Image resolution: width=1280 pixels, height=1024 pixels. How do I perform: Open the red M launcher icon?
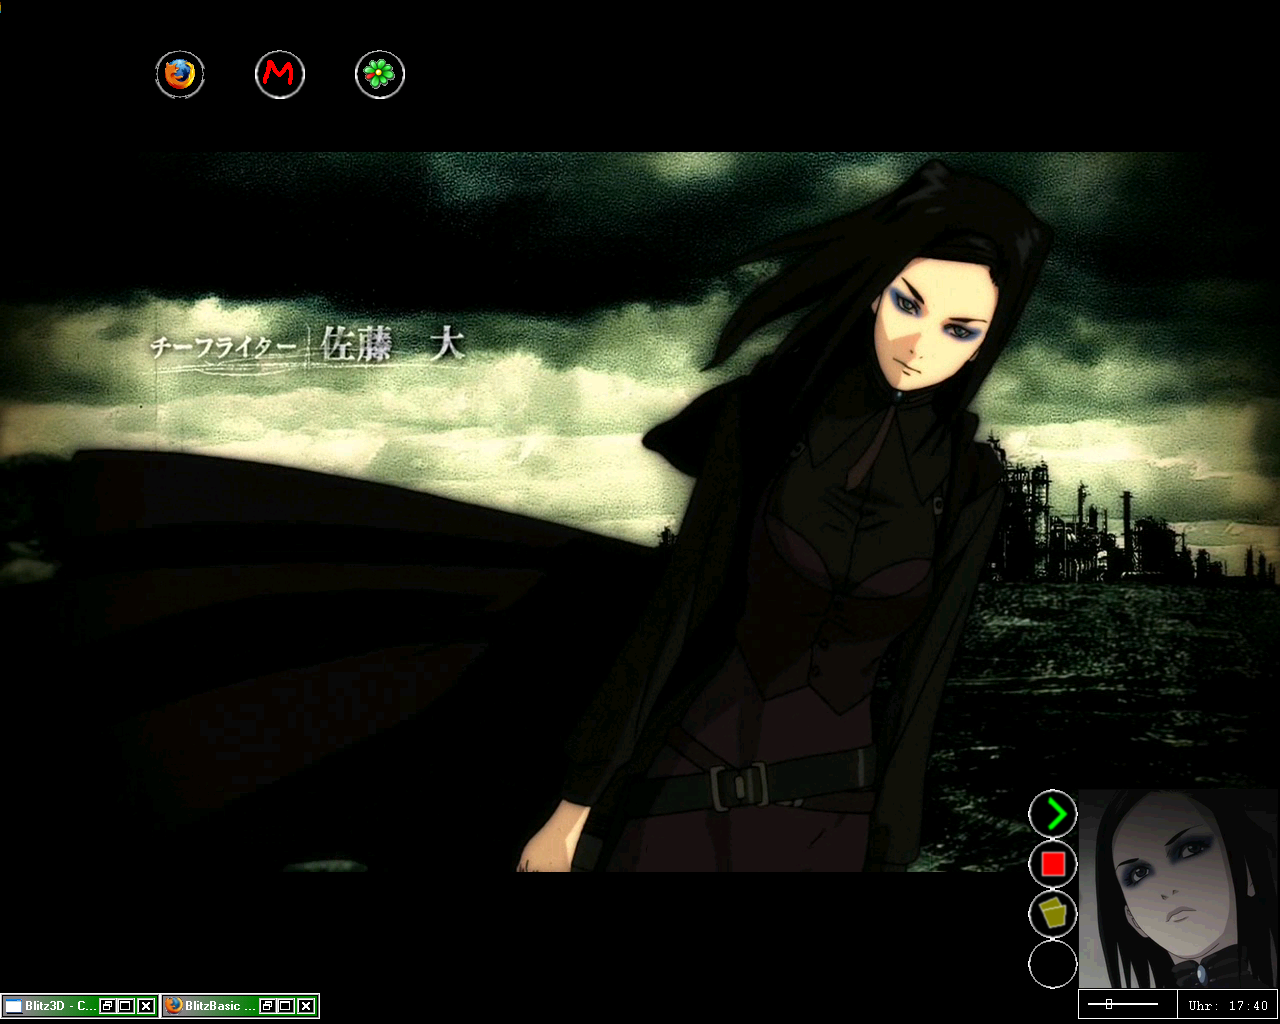point(280,75)
